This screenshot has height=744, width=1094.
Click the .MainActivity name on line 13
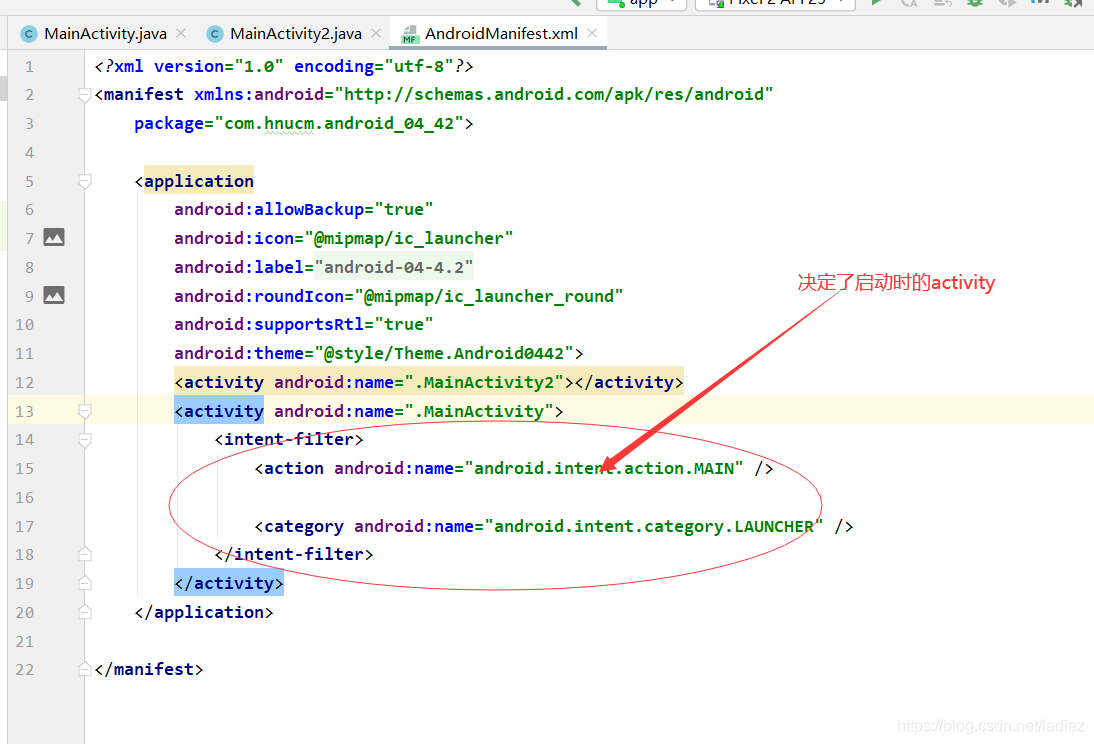click(x=479, y=412)
